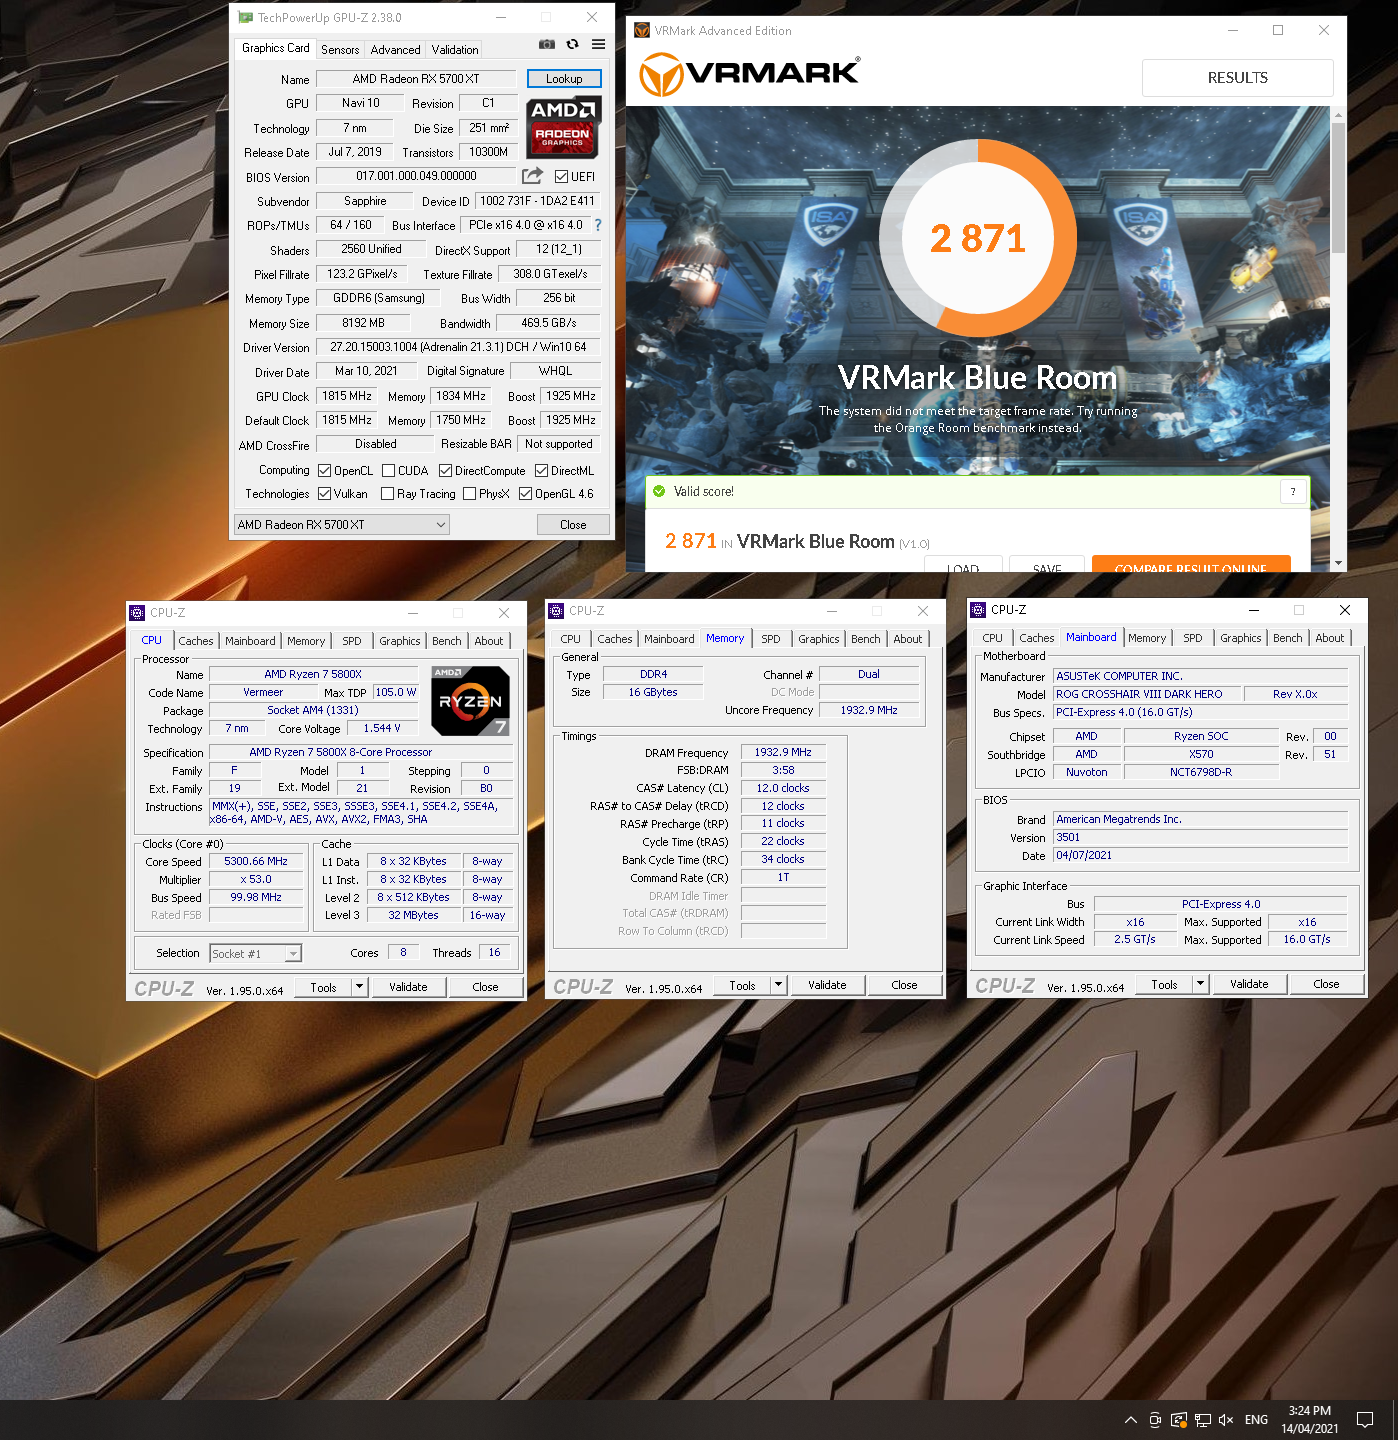
Task: Toggle the OpenGL 4.6 checkbox
Action: tap(526, 494)
